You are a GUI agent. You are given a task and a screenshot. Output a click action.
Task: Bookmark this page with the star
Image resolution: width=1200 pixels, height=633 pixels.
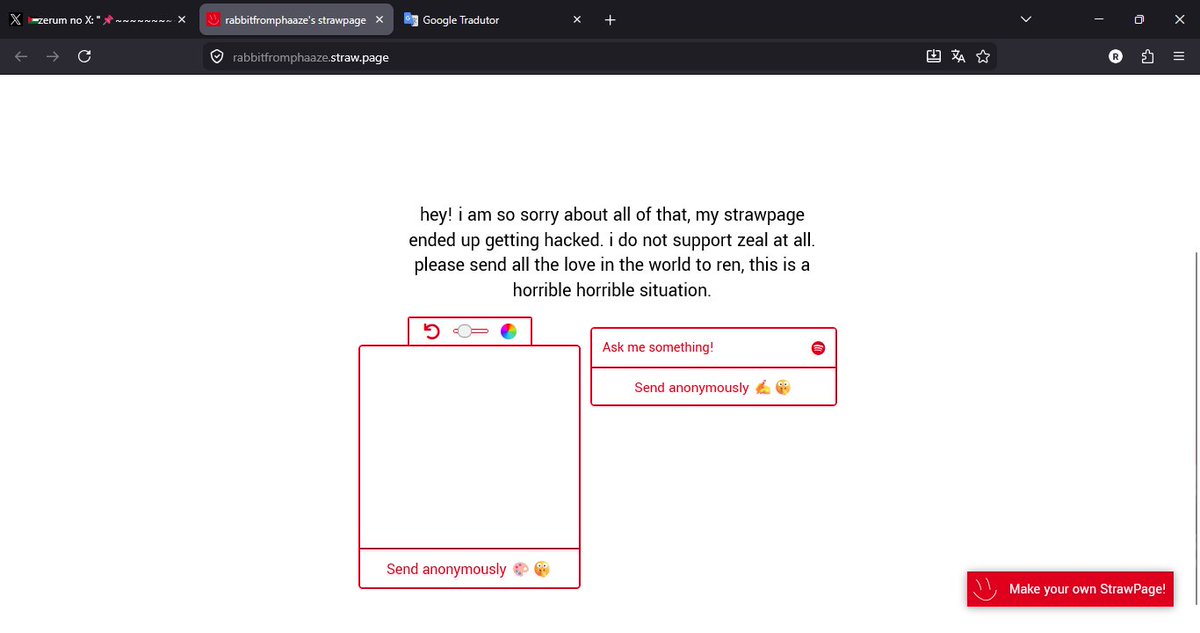point(983,57)
